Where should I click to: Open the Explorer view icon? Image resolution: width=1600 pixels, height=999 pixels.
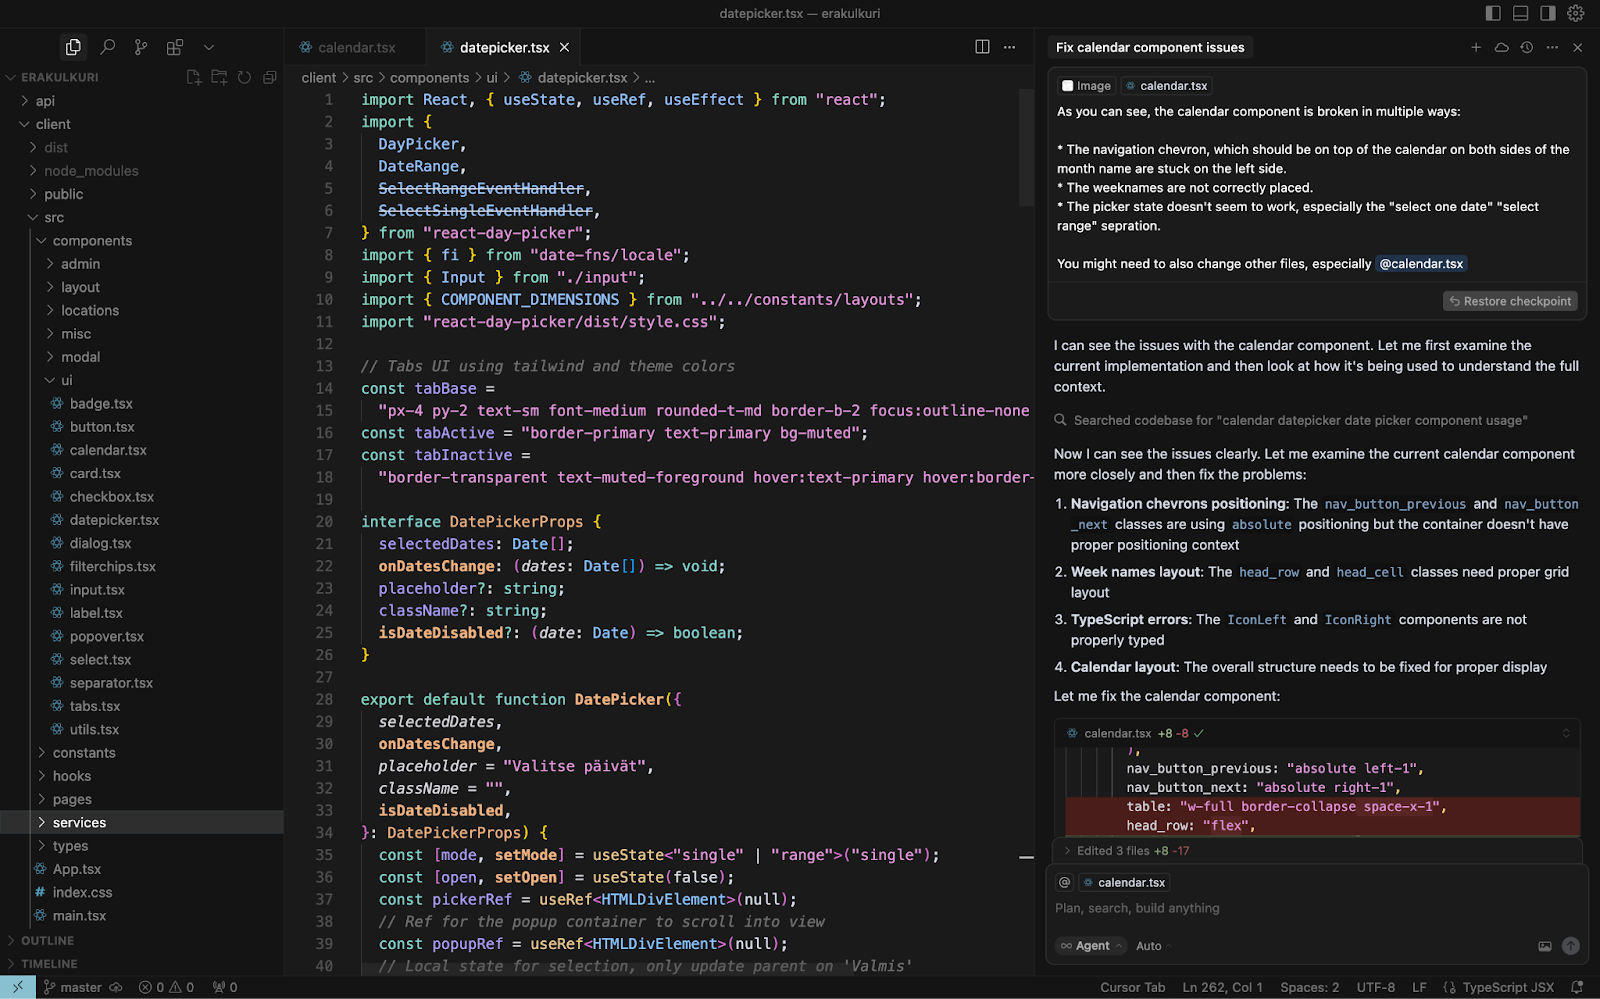tap(73, 47)
